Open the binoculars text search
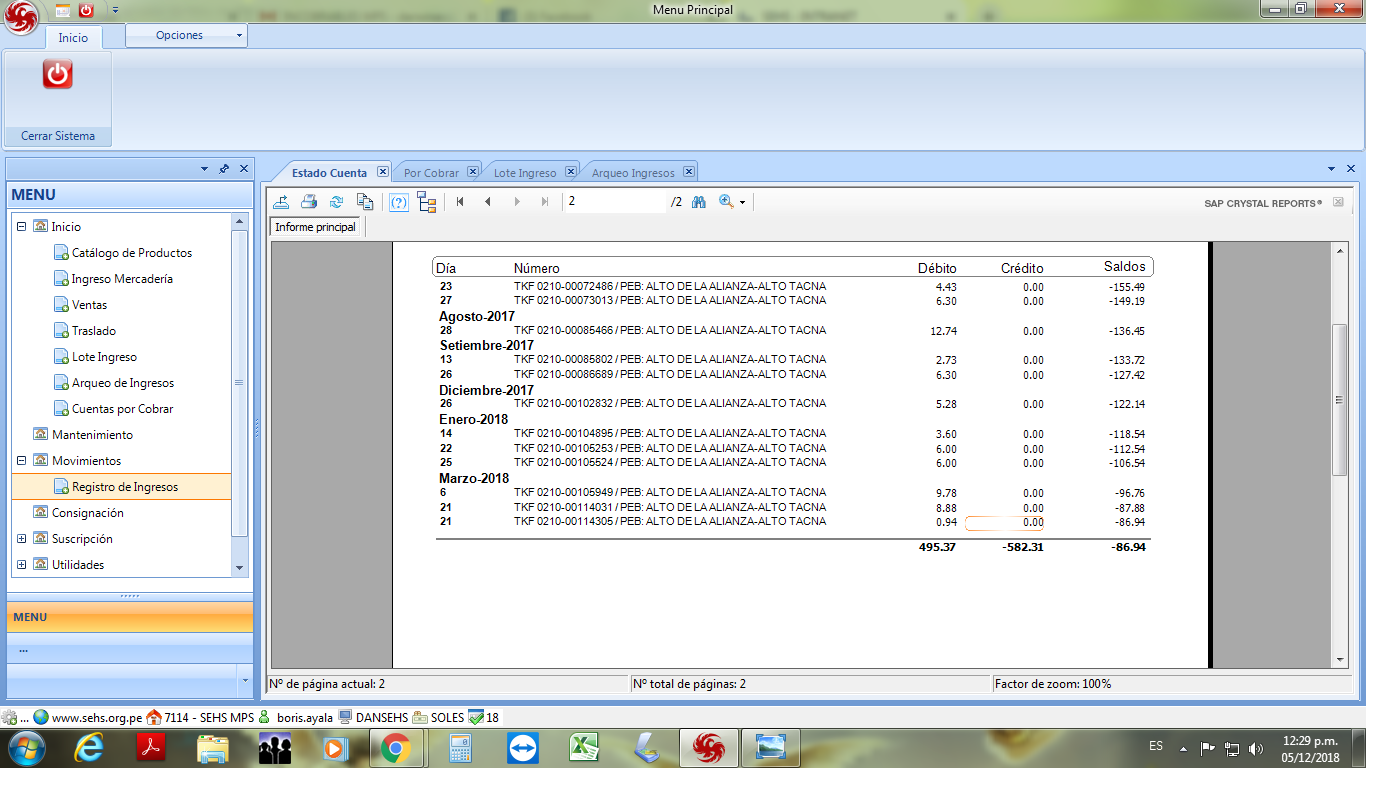The width and height of the screenshot is (1386, 795). click(699, 202)
